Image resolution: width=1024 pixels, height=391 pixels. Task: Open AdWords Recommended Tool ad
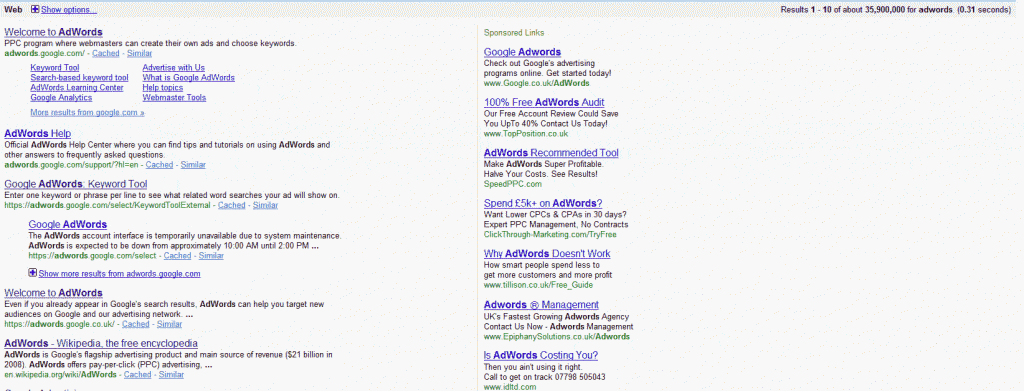click(551, 153)
